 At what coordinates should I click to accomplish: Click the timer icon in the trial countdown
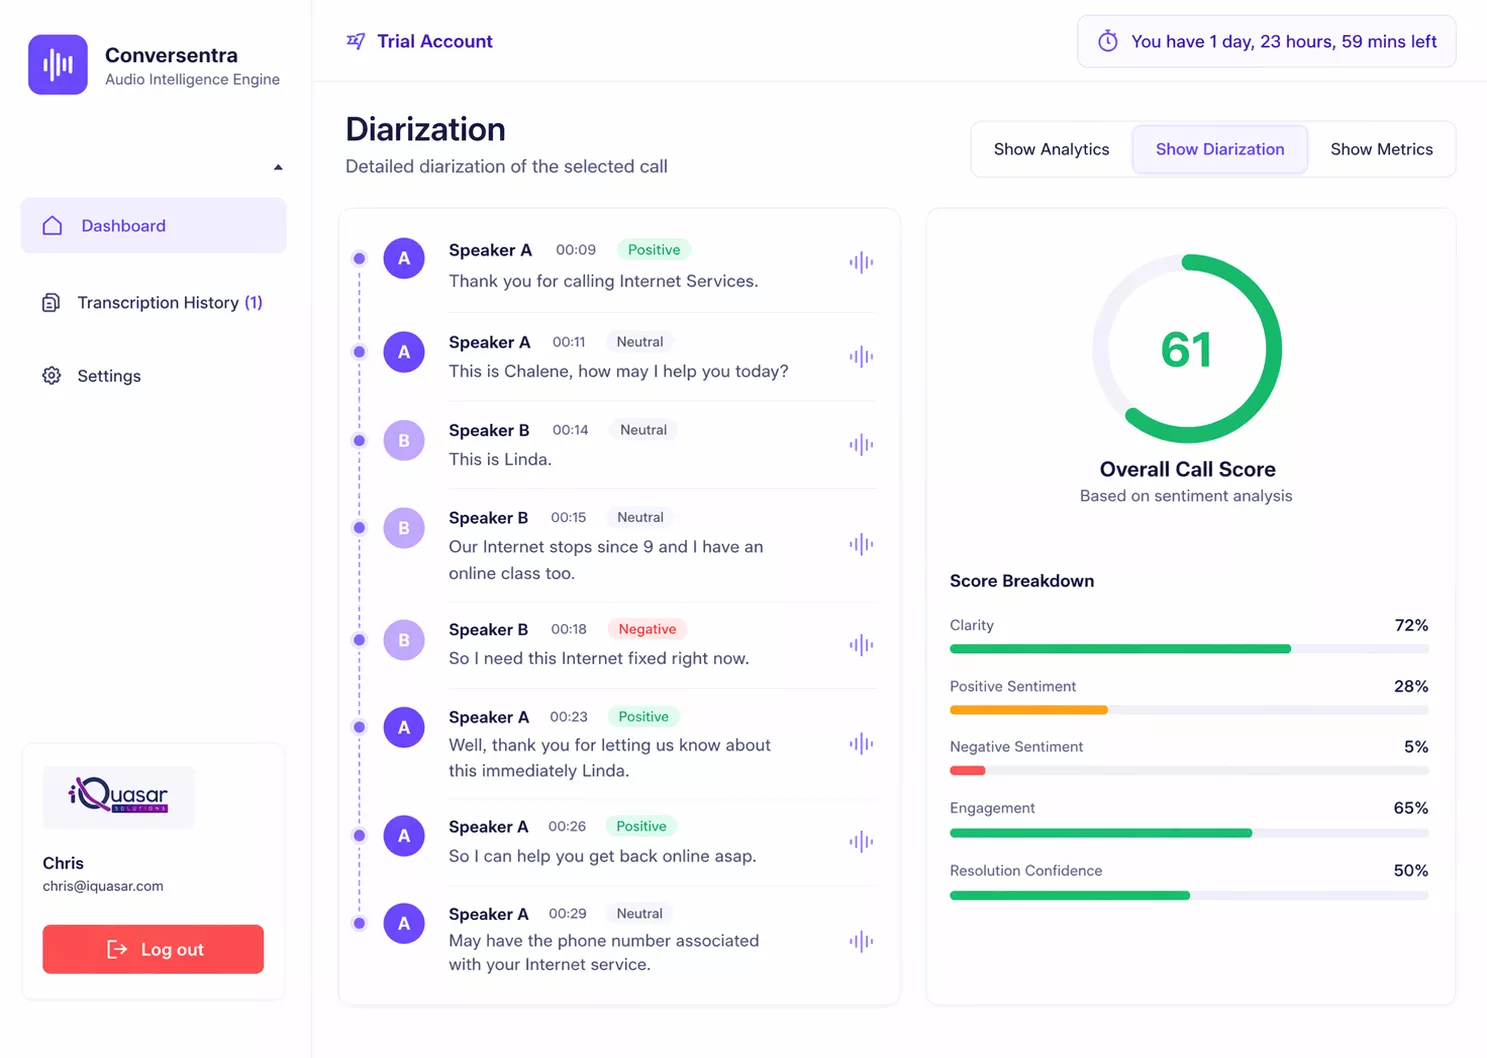(x=1108, y=41)
